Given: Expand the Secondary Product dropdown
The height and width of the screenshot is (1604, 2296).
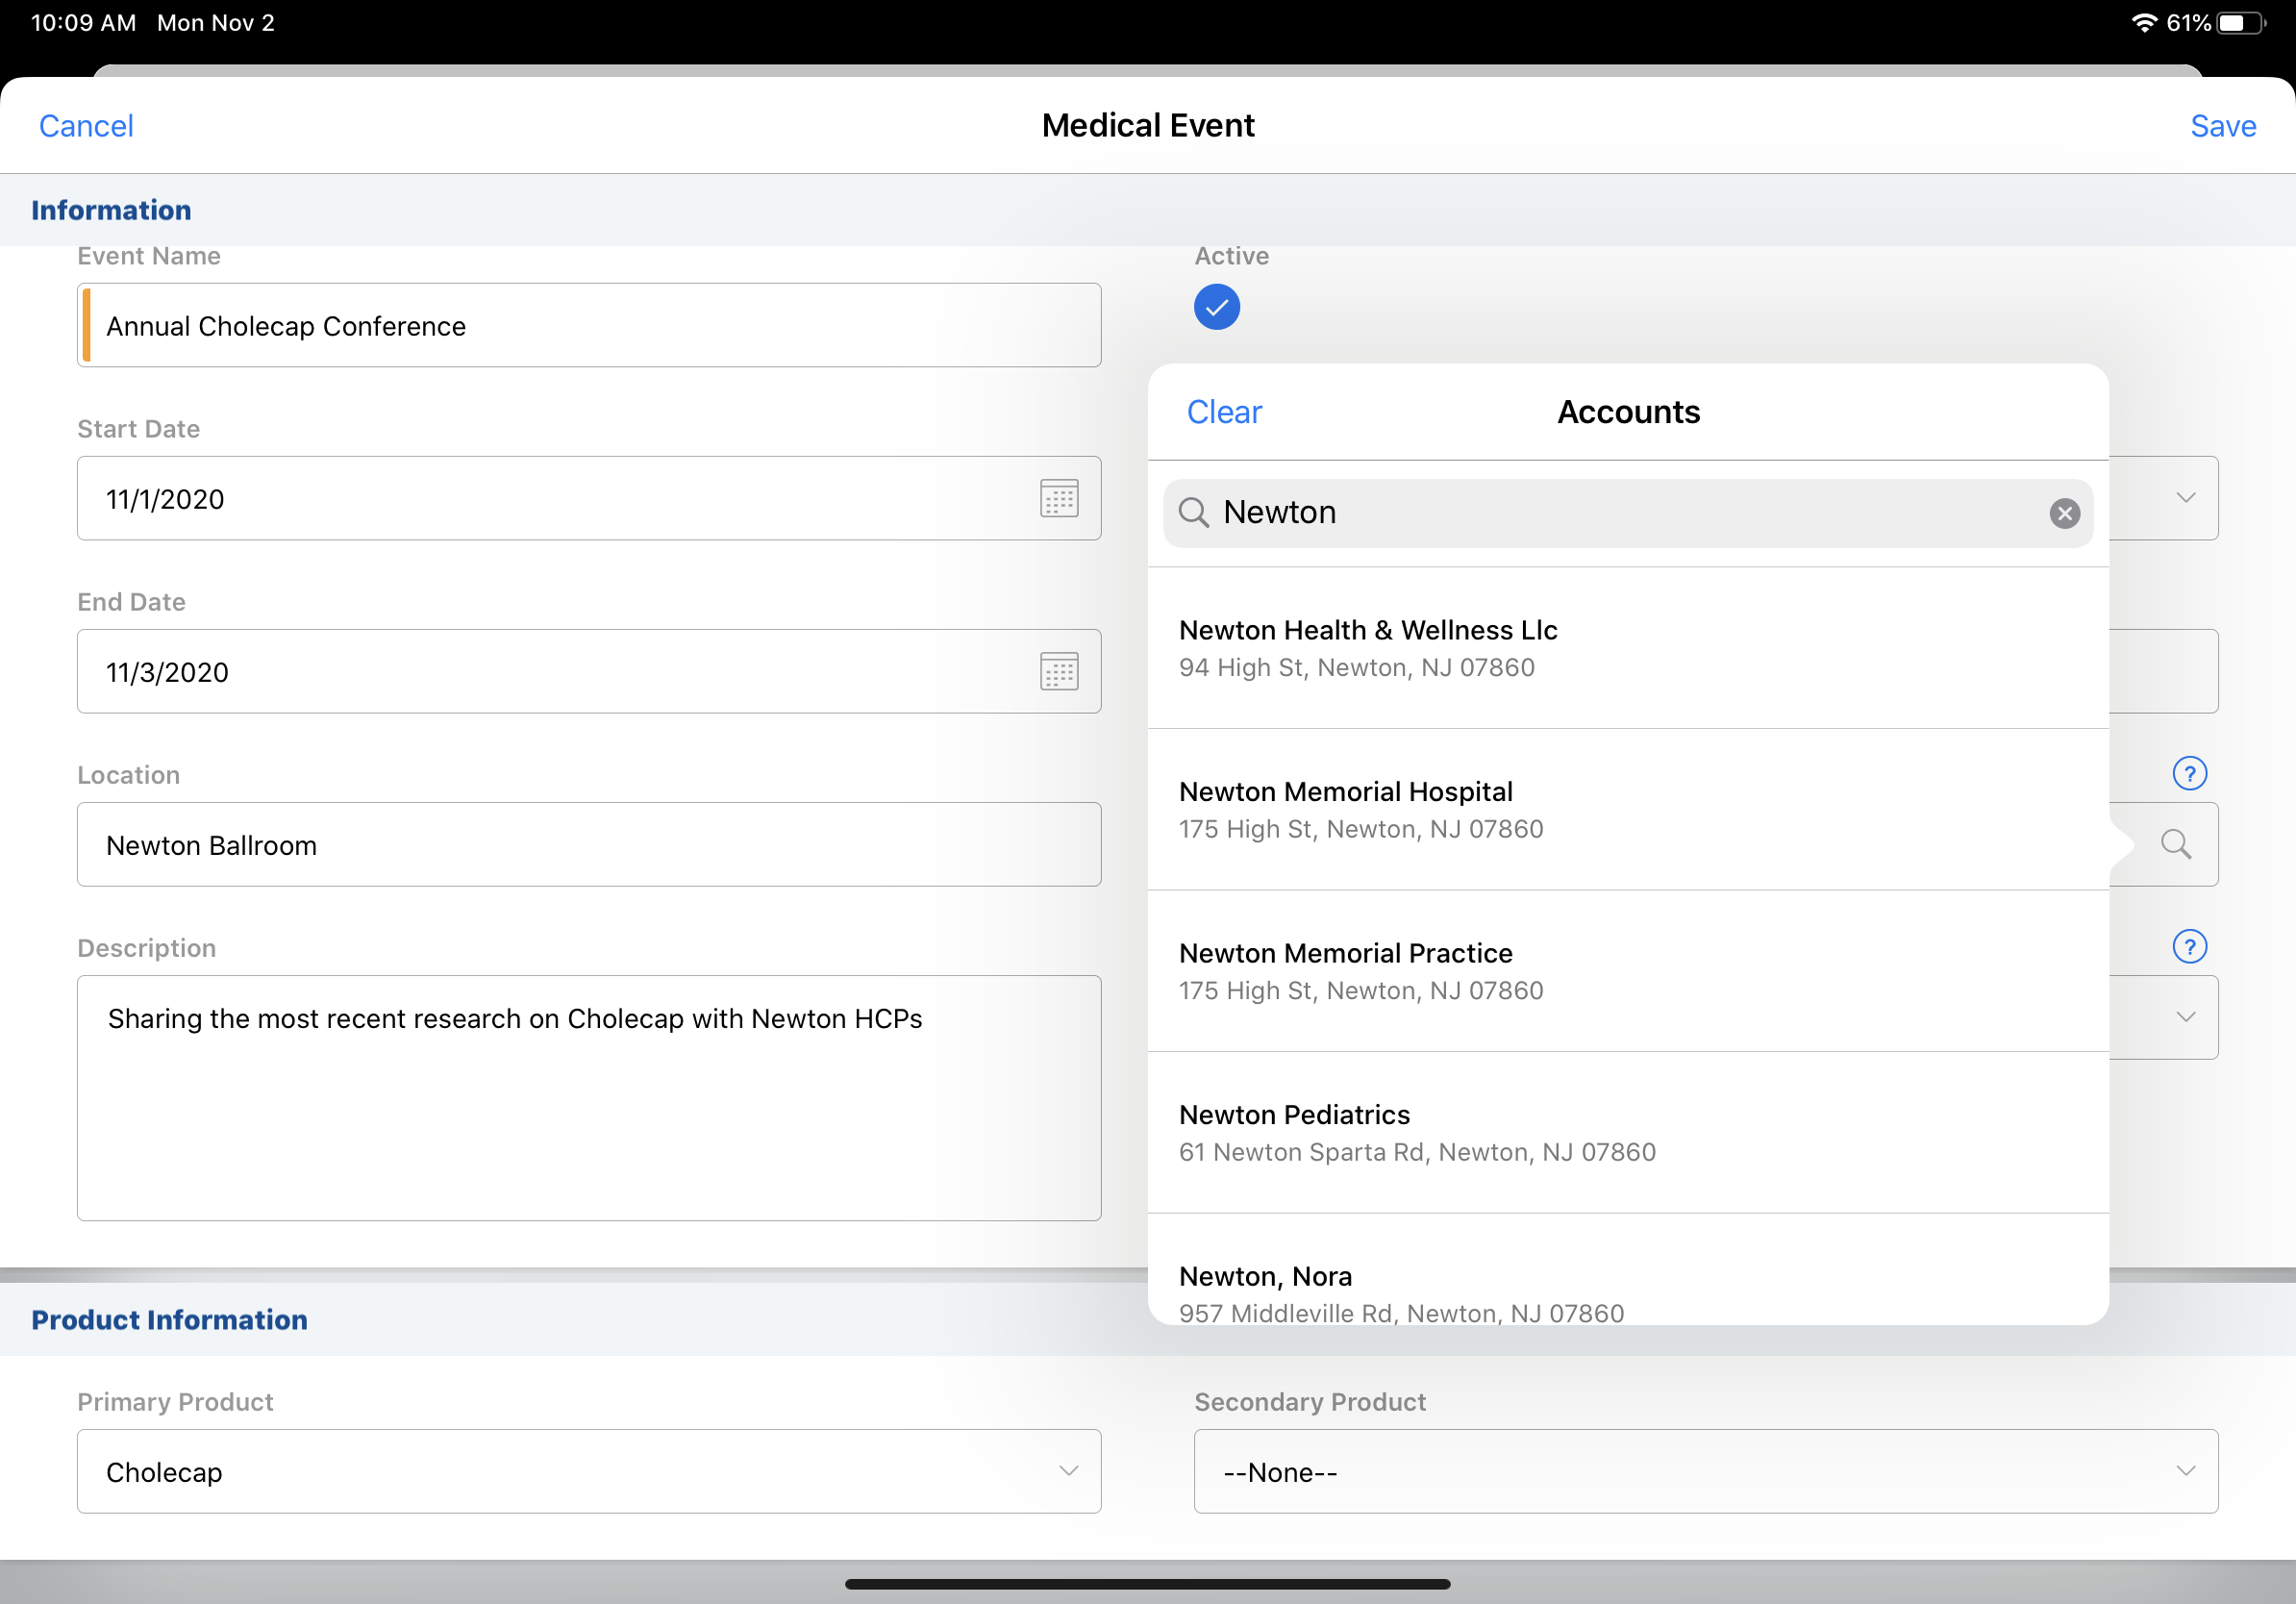Looking at the screenshot, I should (1705, 1471).
